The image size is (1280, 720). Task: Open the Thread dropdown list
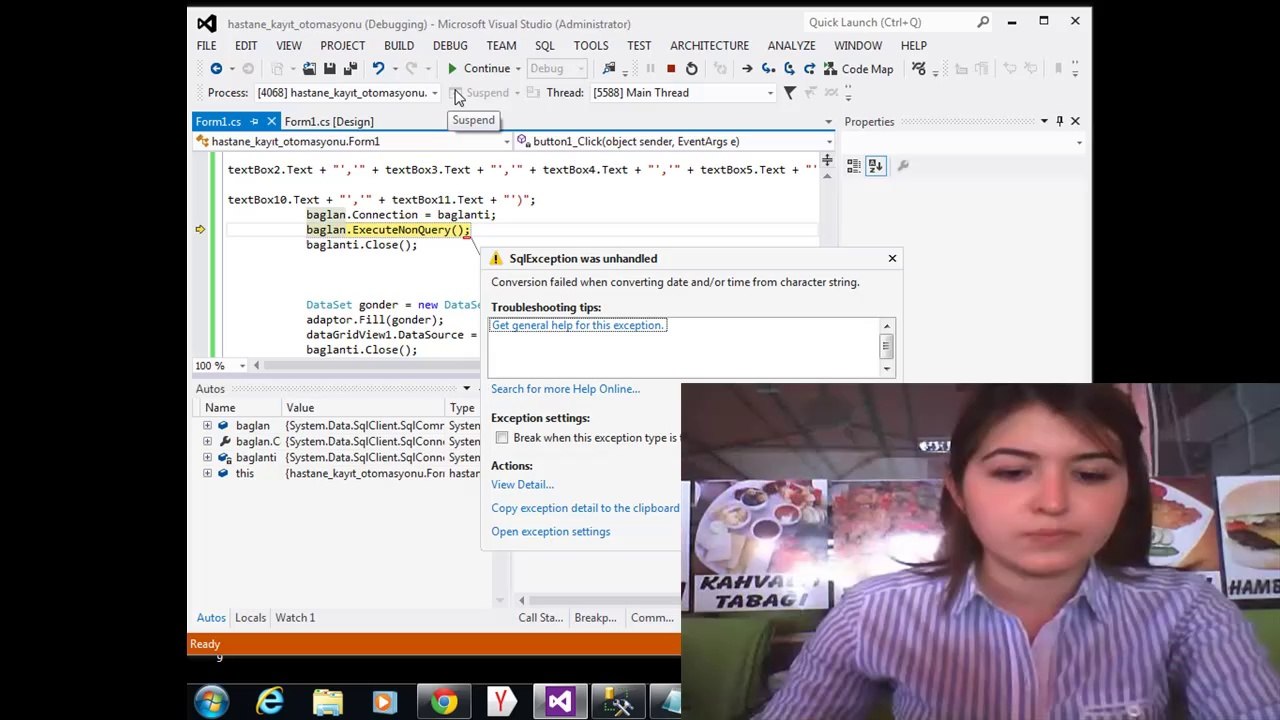pyautogui.click(x=770, y=93)
